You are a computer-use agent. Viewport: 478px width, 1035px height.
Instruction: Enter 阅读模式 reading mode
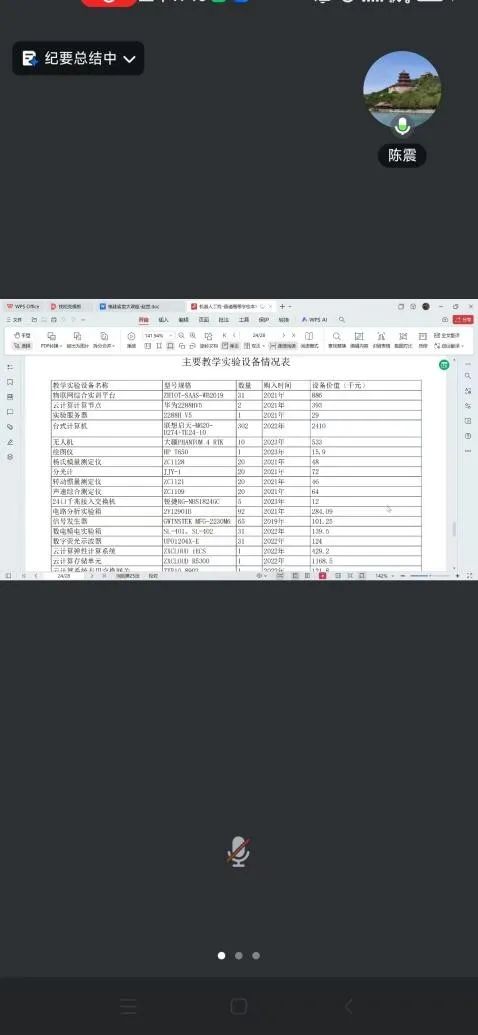(309, 341)
